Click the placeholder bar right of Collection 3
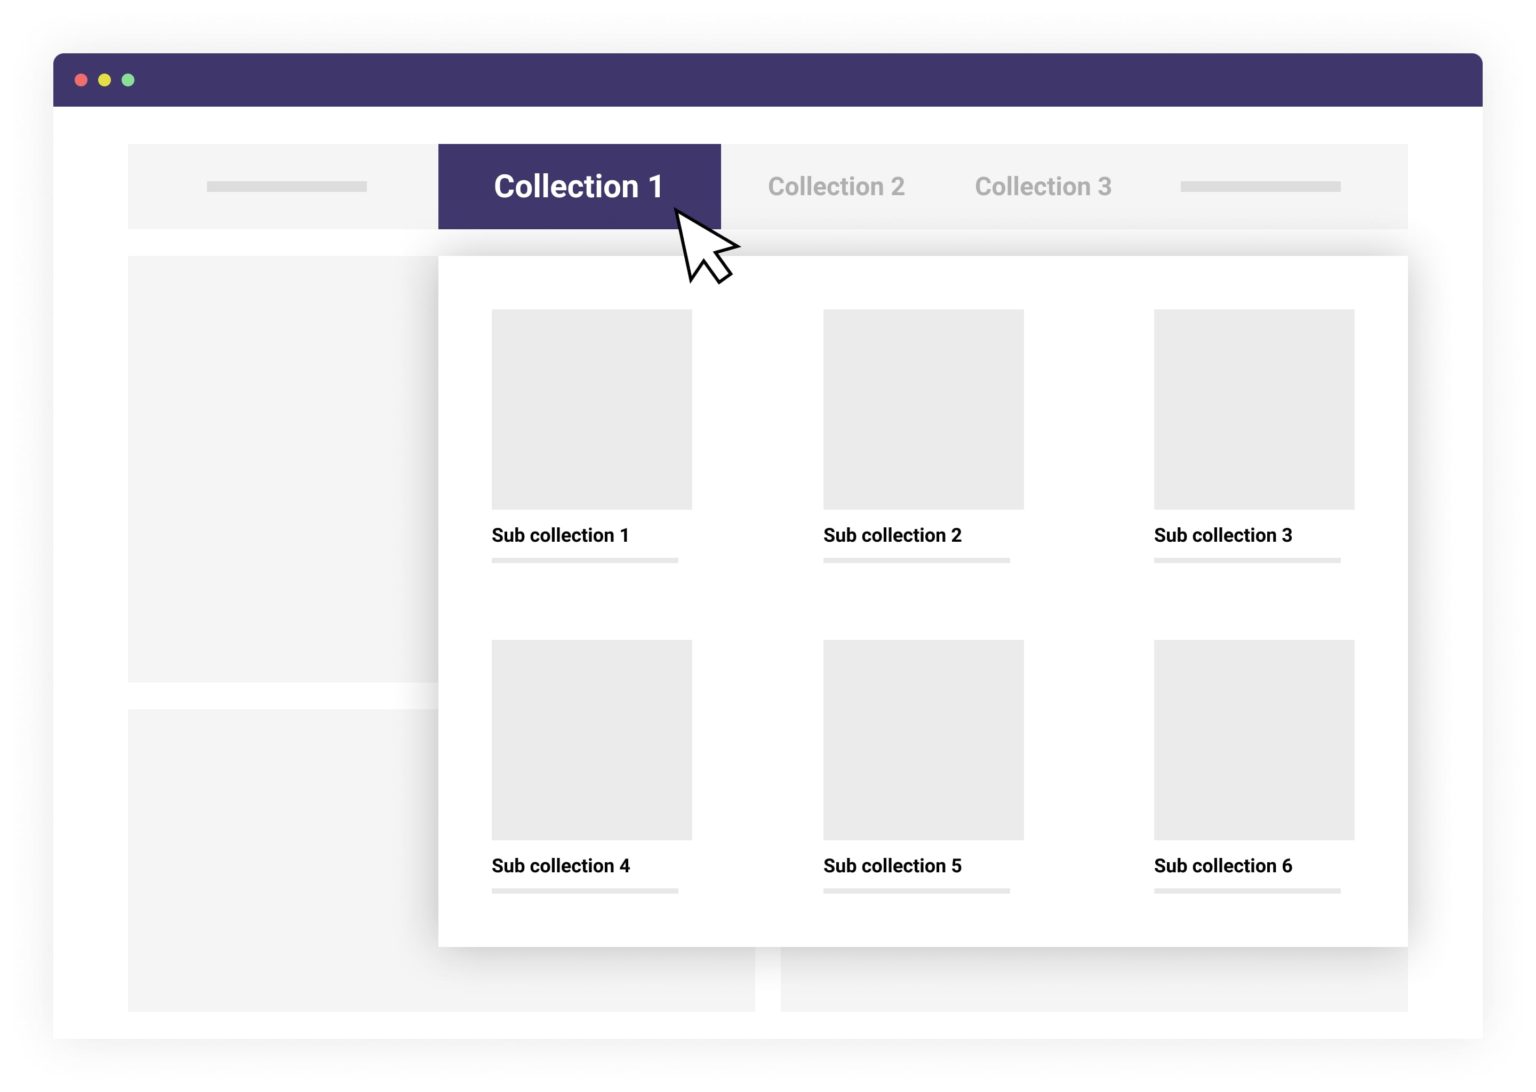Image resolution: width=1536 pixels, height=1092 pixels. (1260, 186)
